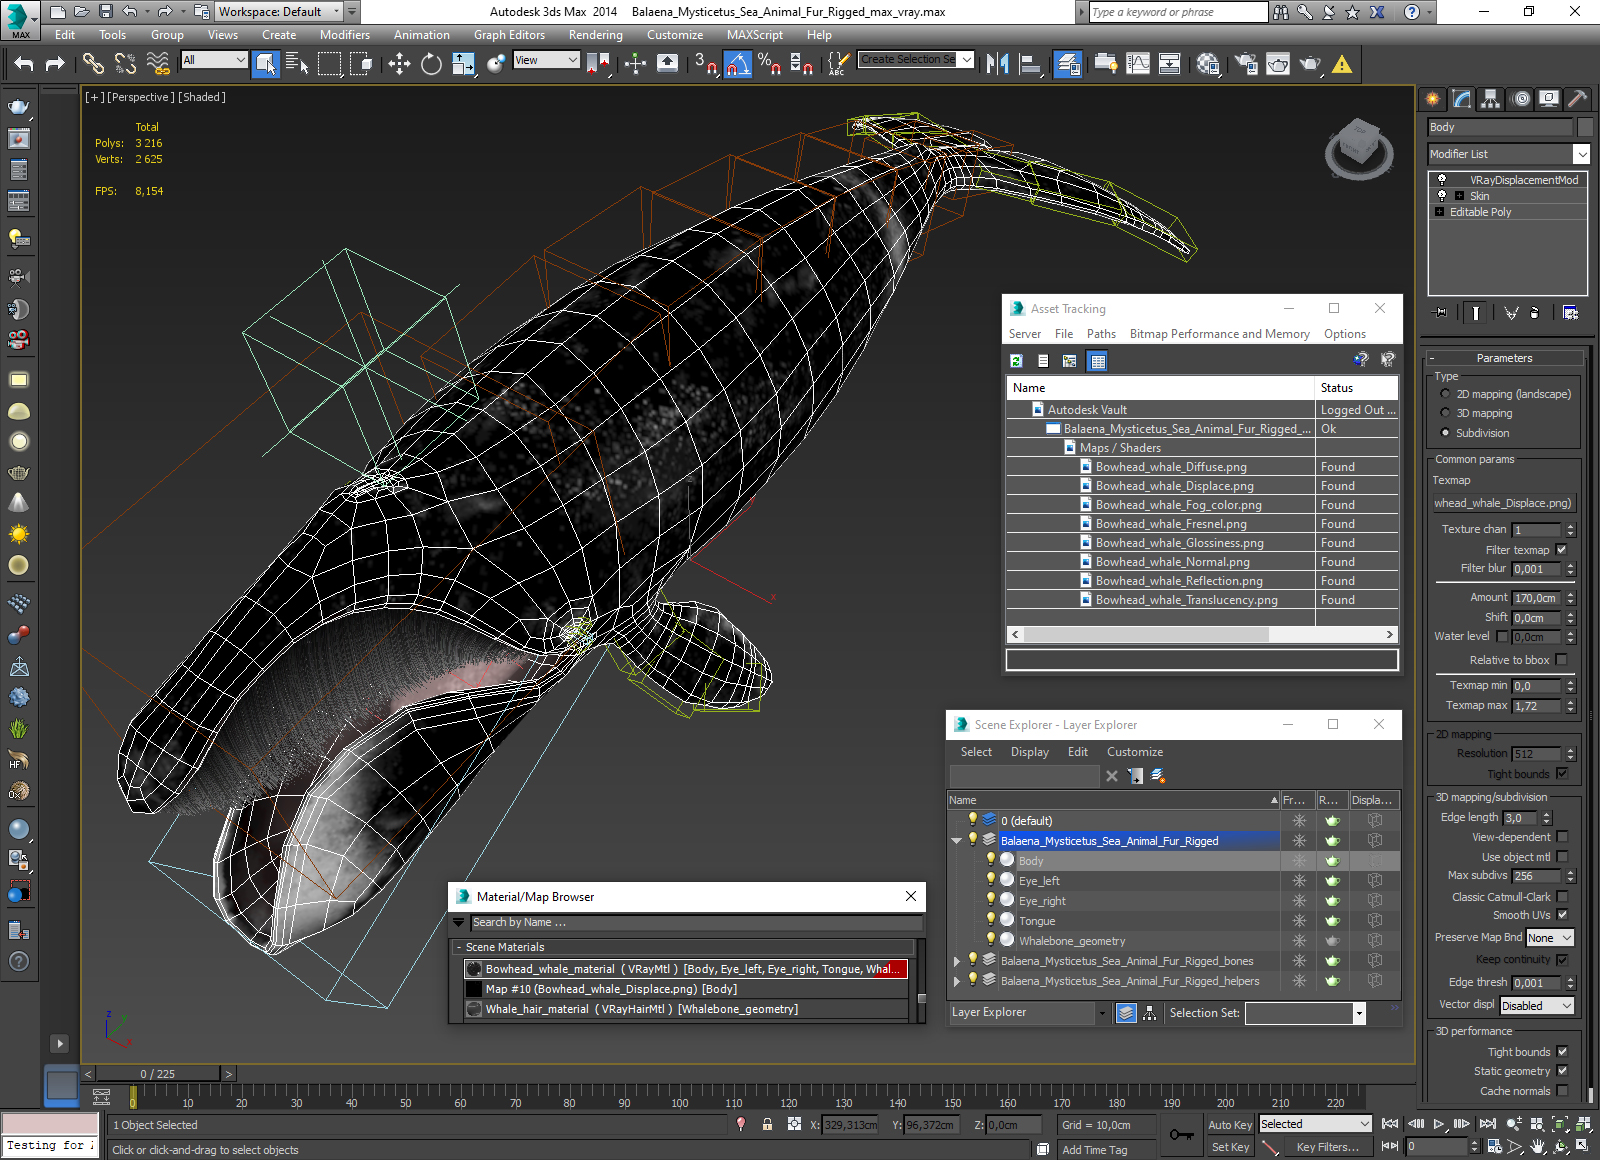
Task: Click the Add Time Tag field
Action: pos(1106,1150)
